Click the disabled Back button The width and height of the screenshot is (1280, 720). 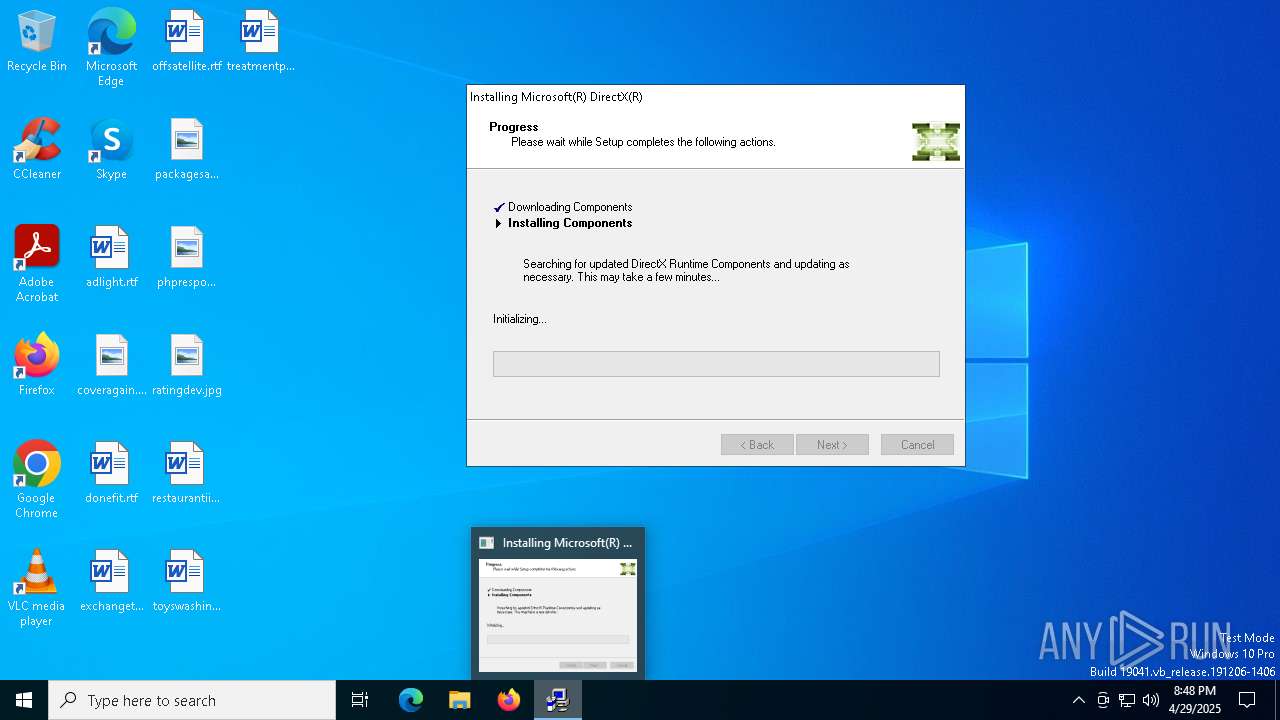[x=757, y=445]
